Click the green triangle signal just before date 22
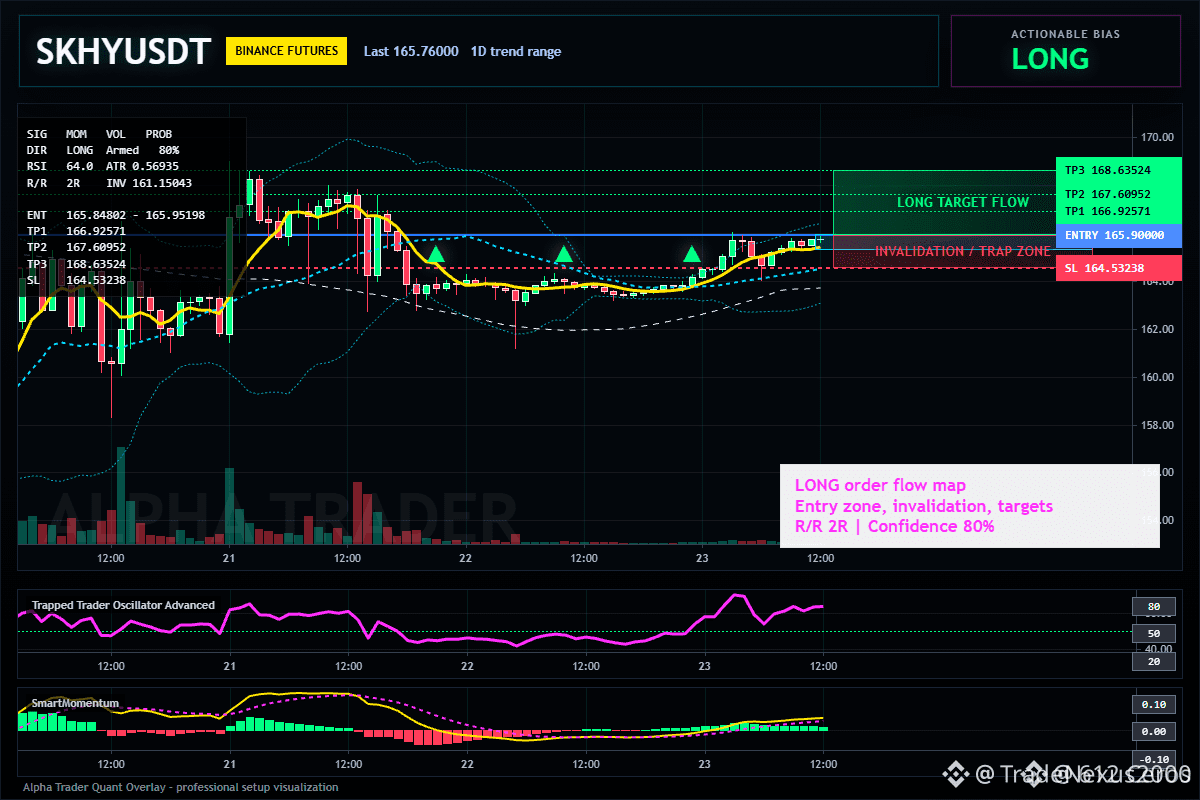The image size is (1200, 800). [x=436, y=254]
